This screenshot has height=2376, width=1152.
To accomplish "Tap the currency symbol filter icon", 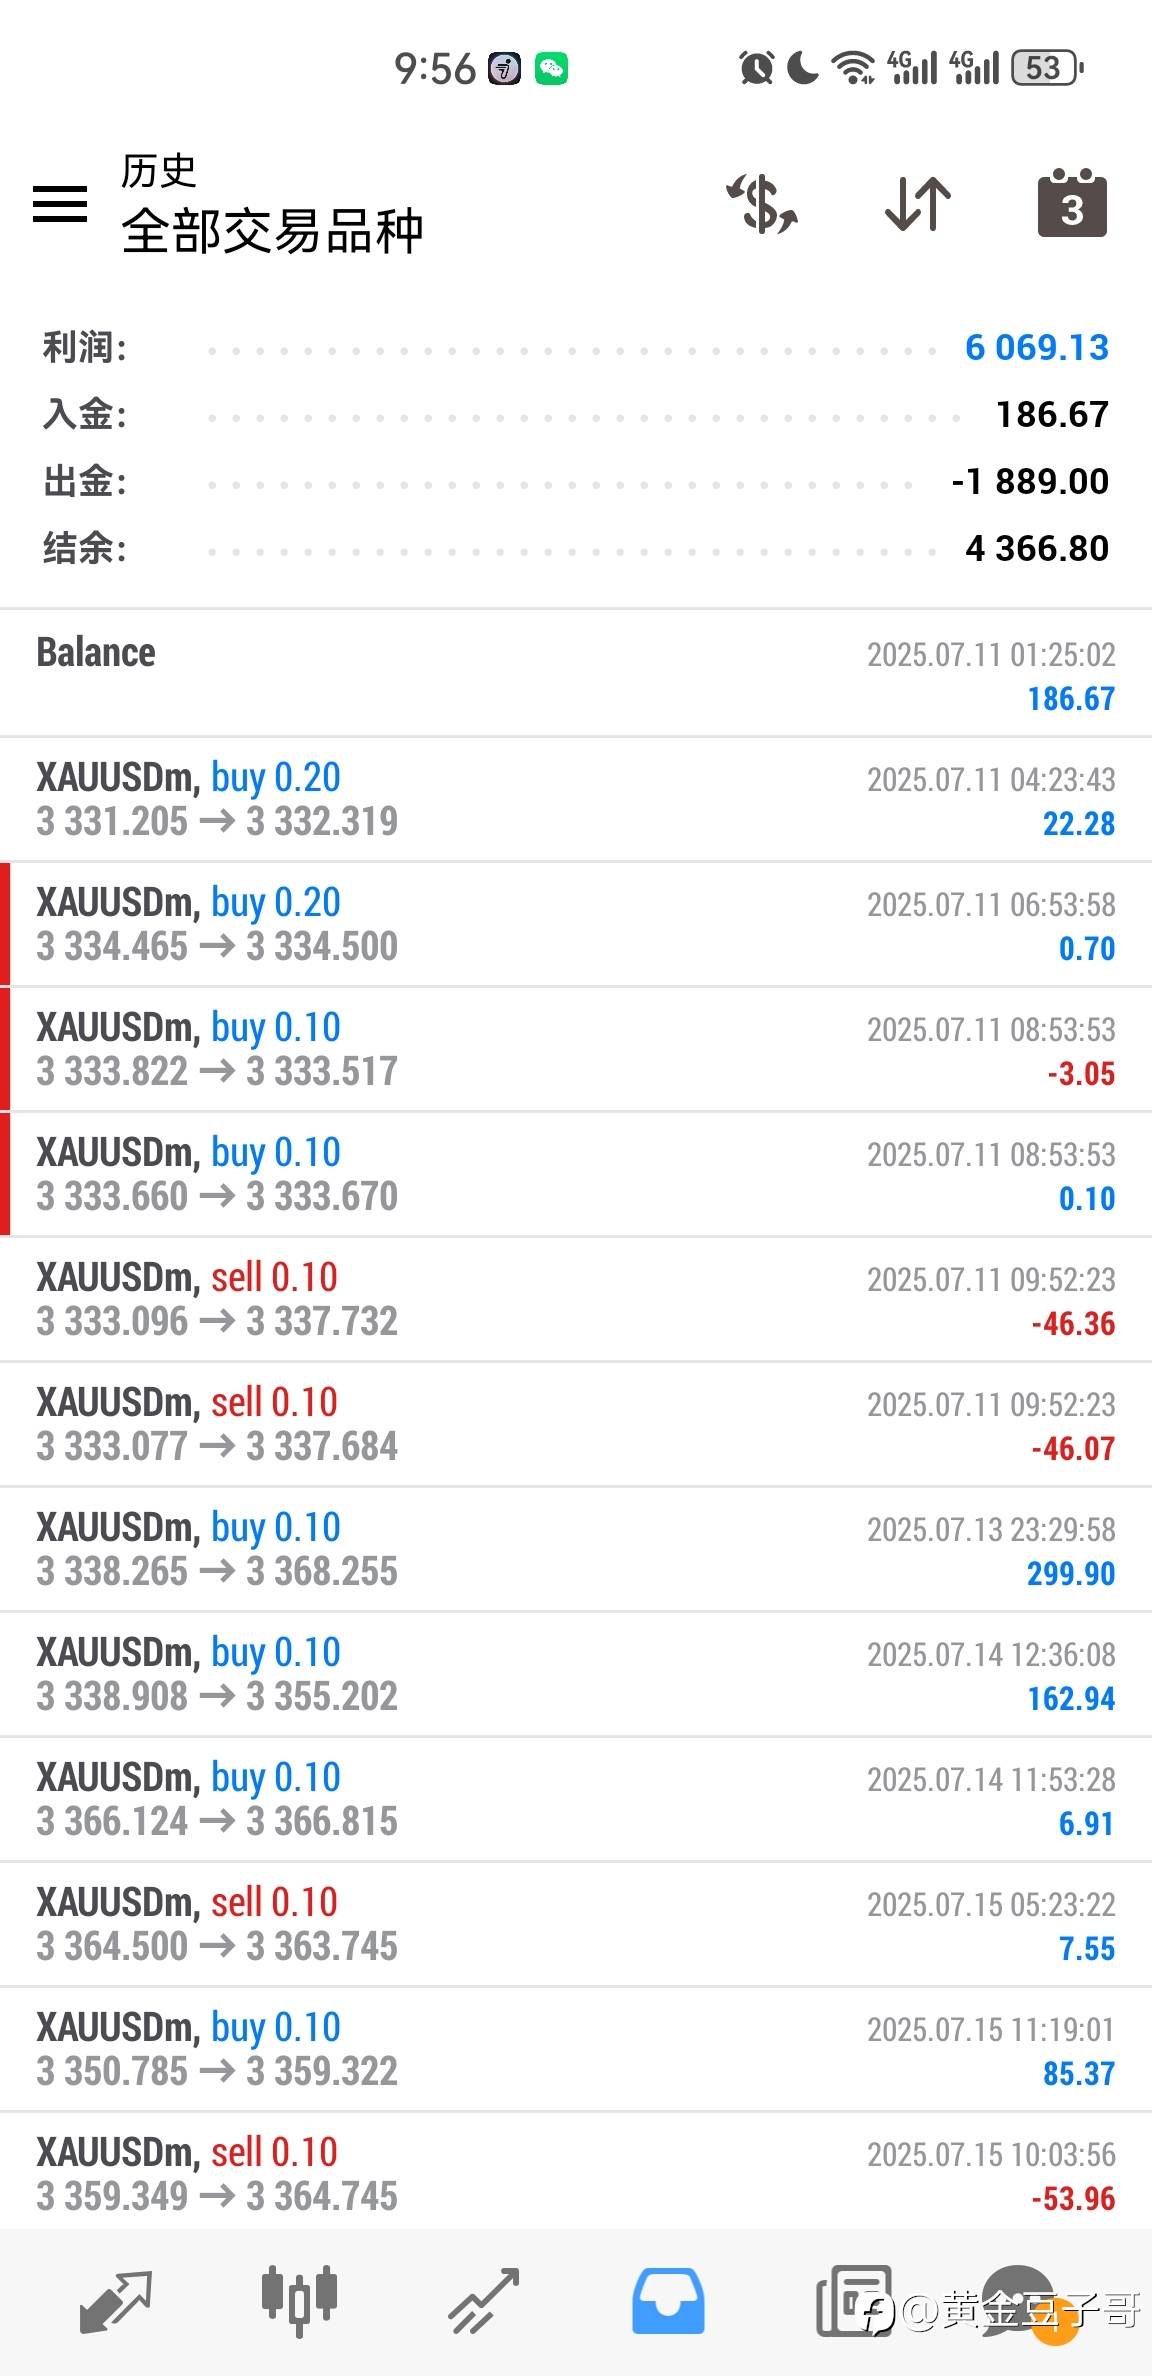I will pos(762,204).
